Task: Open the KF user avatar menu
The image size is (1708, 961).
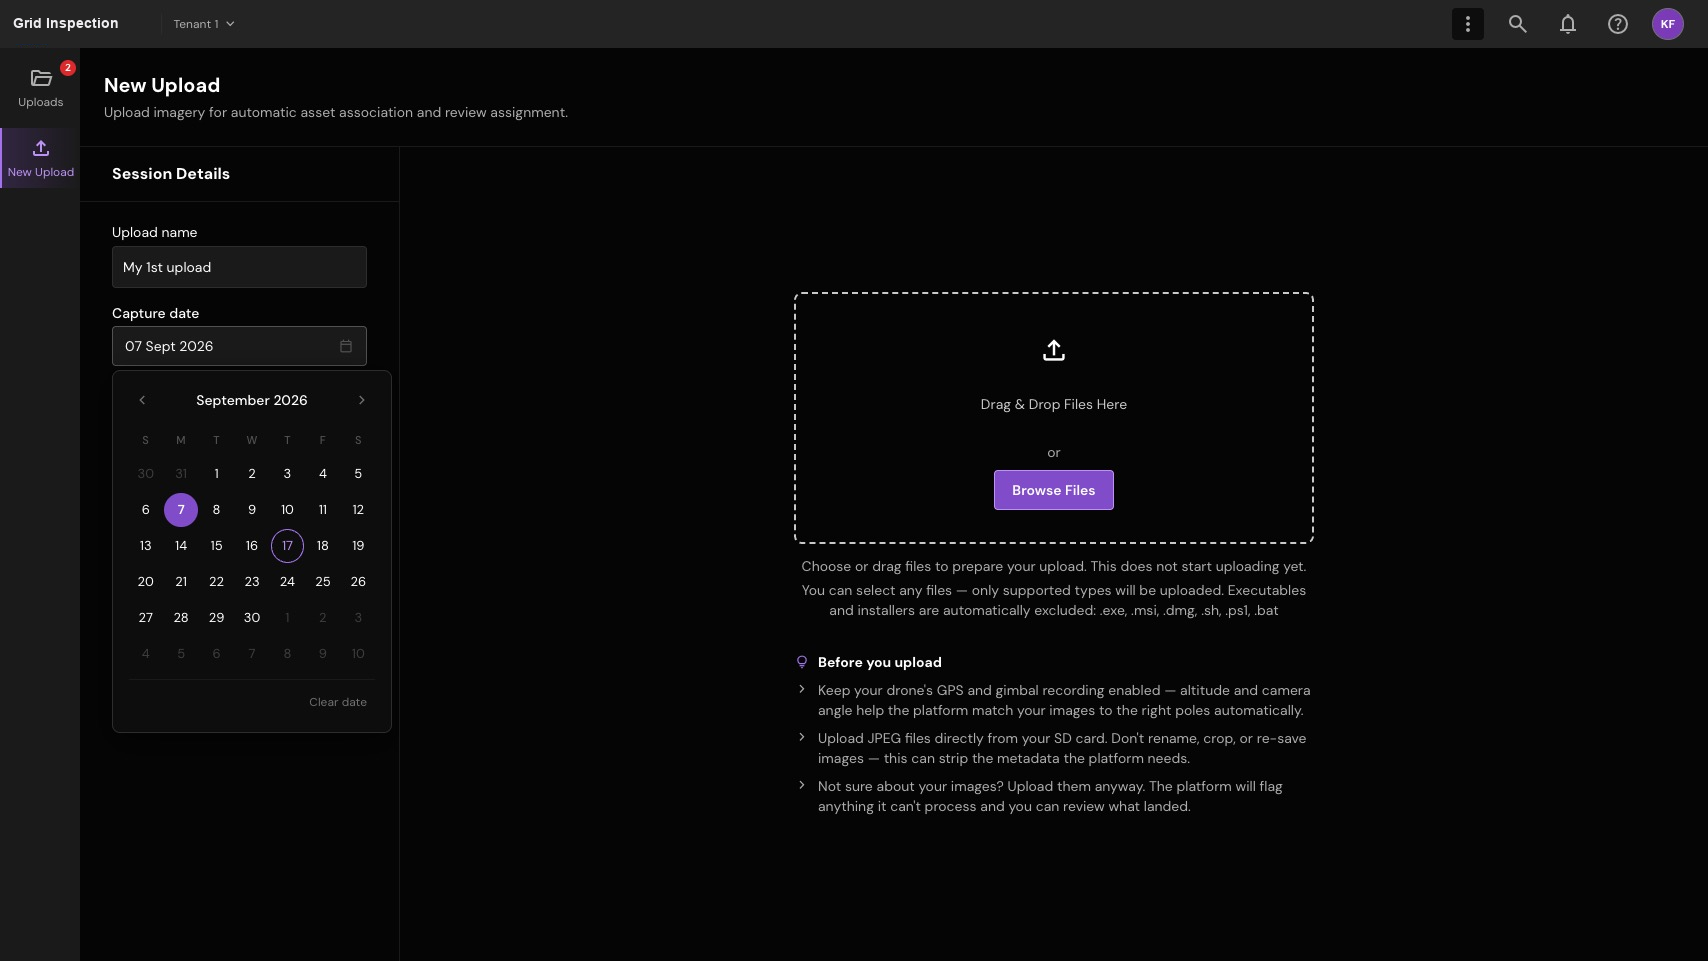Action: point(1667,24)
